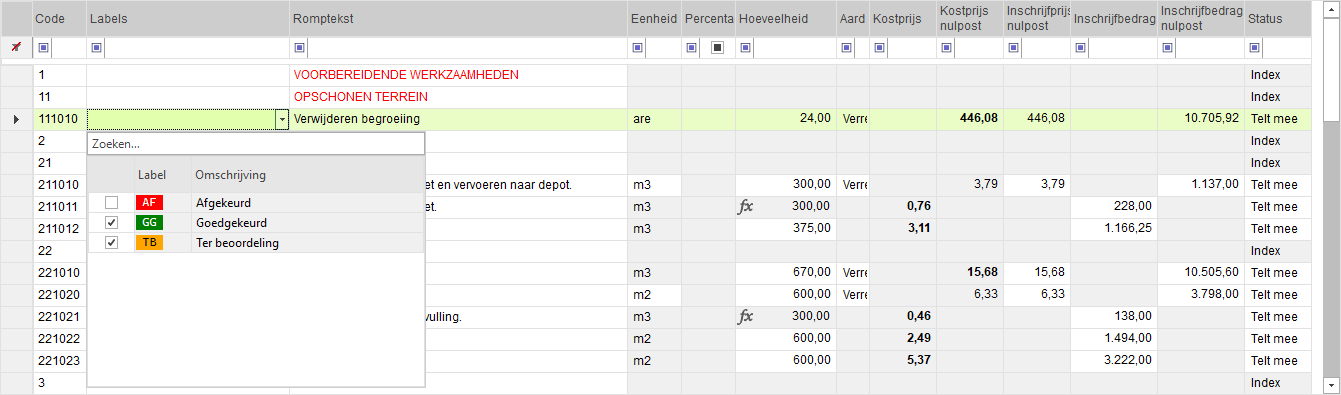Click the red AF label badge

coord(149,203)
